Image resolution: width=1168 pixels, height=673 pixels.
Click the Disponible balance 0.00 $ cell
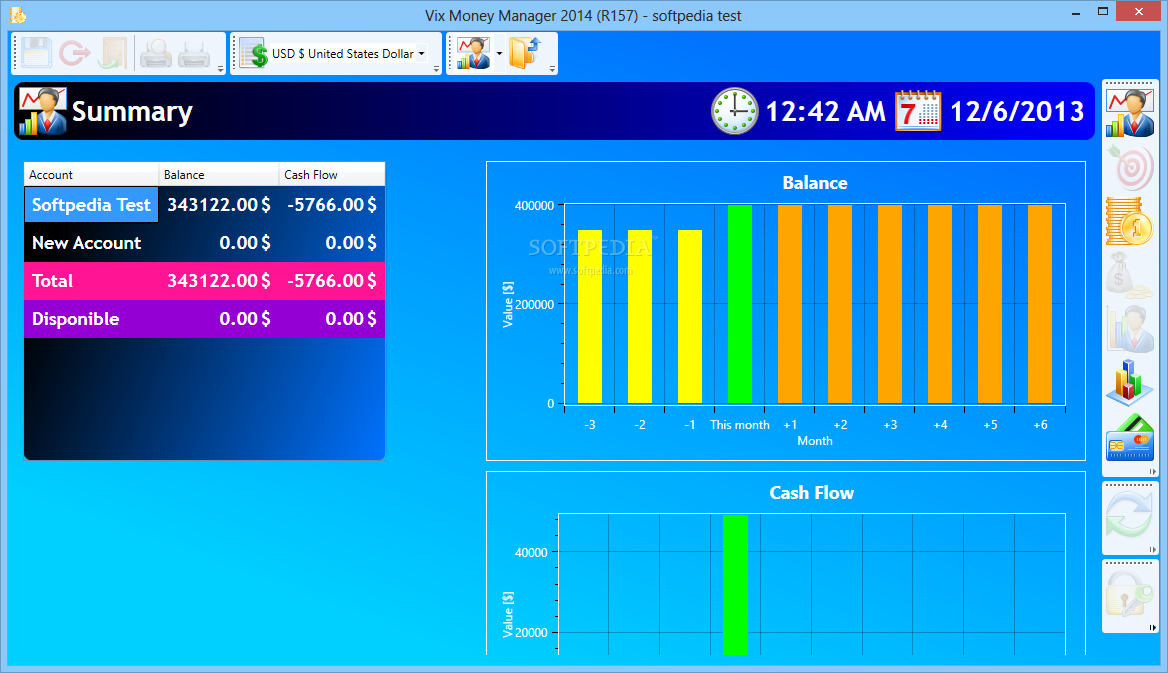tap(244, 319)
